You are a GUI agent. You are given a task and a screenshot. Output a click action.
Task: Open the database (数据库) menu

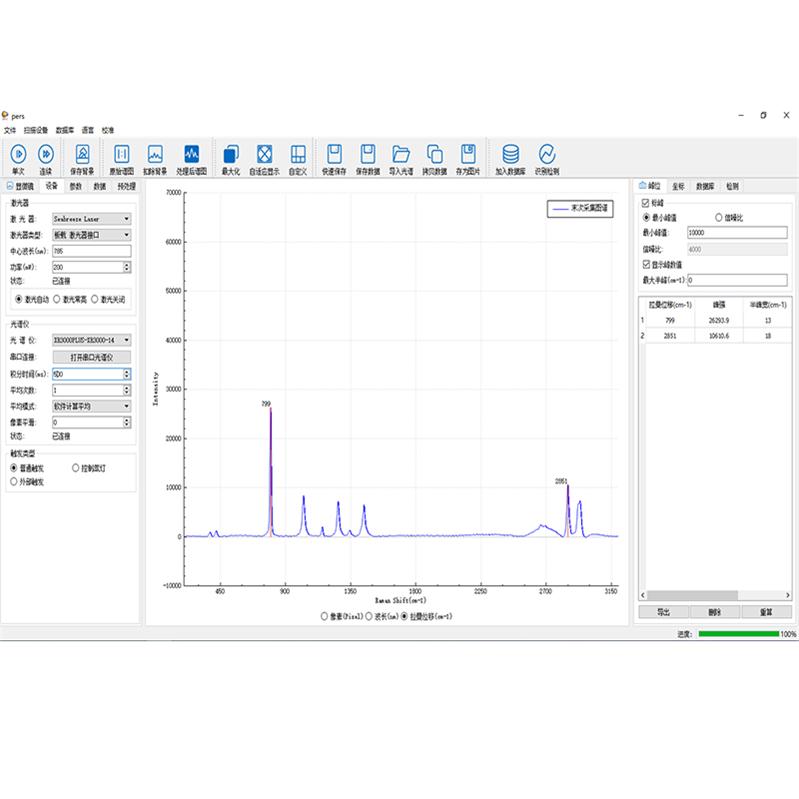[66, 130]
